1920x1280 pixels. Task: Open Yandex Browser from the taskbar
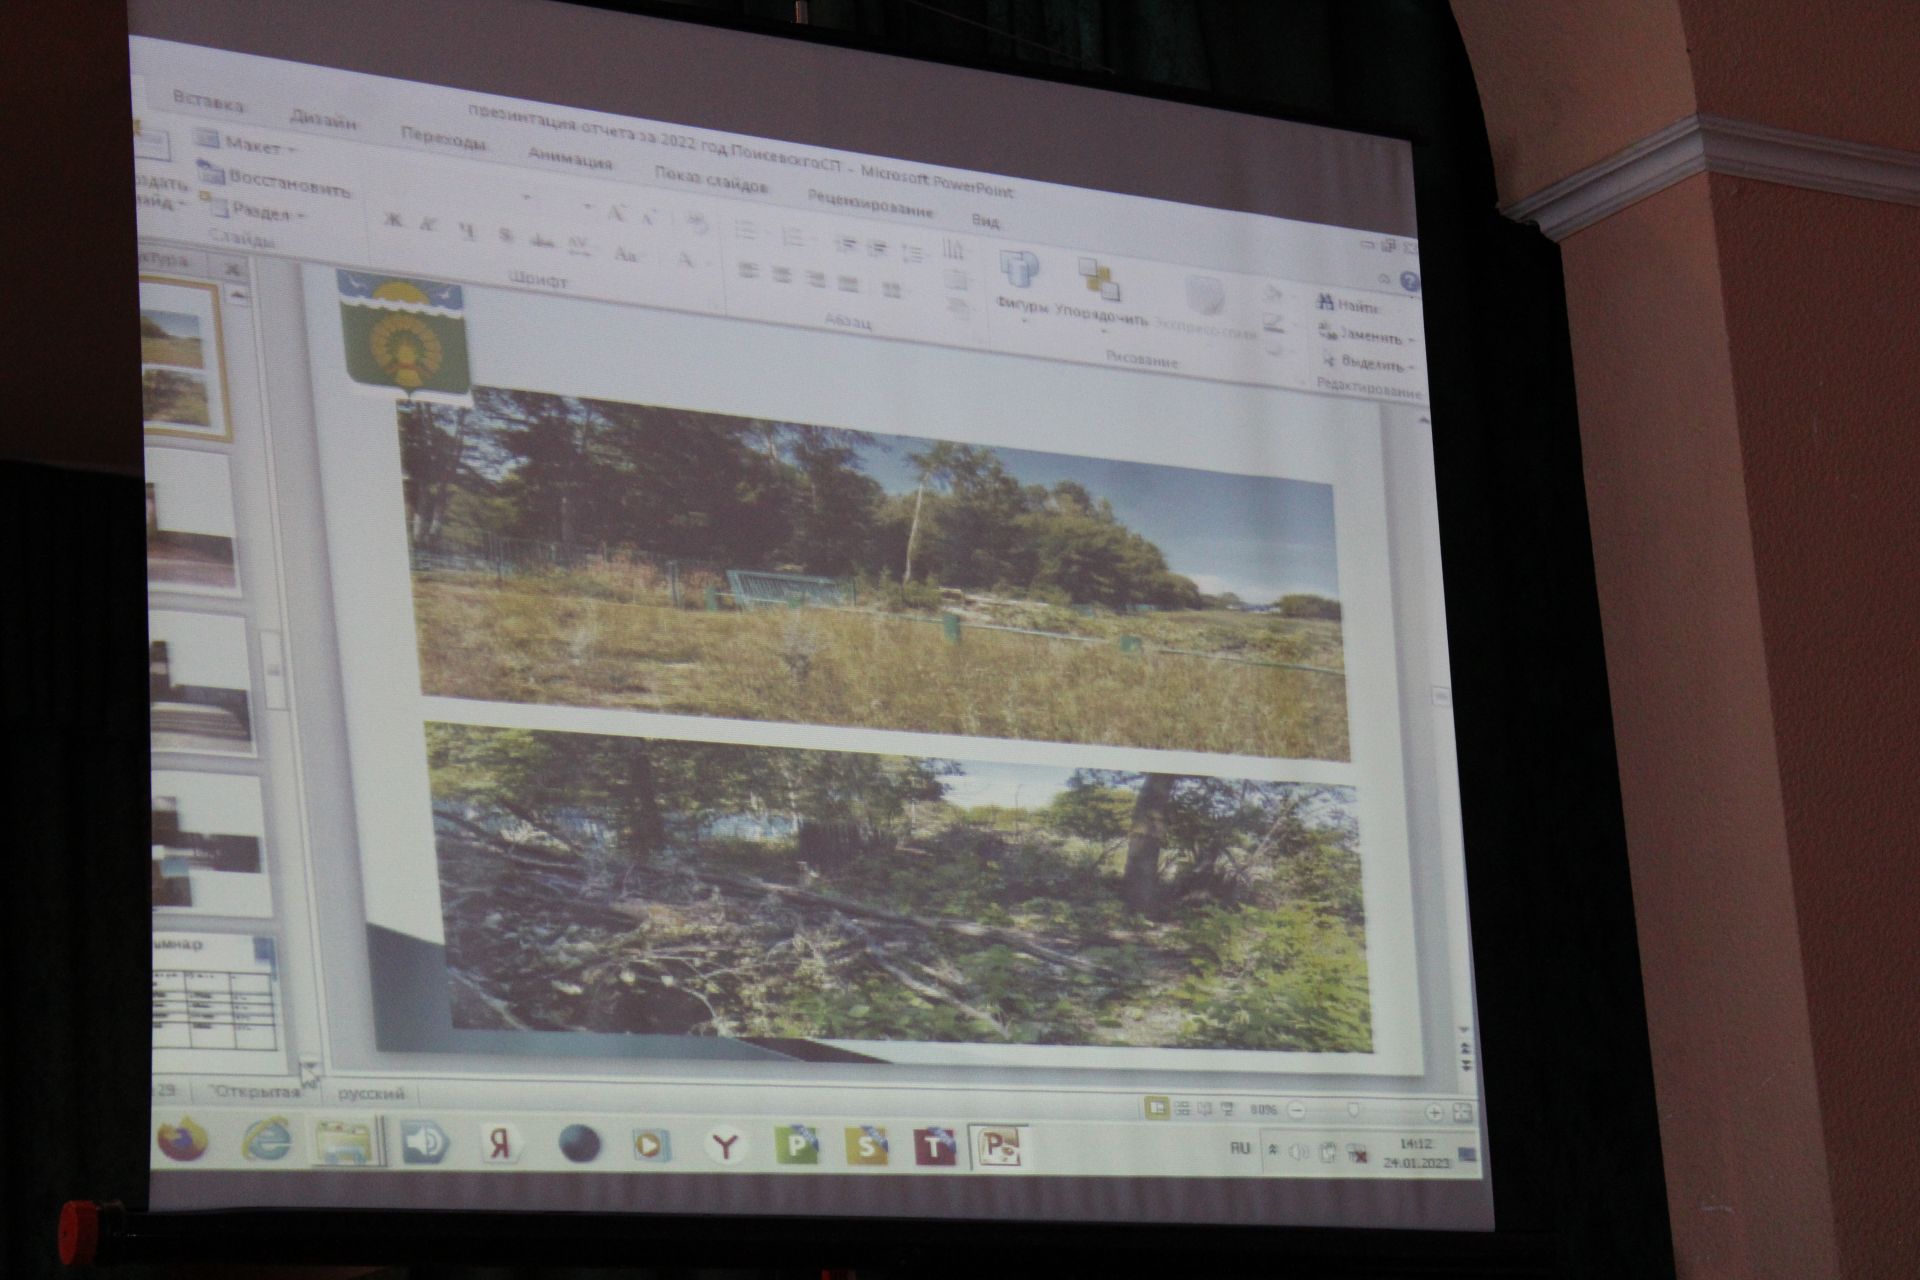[x=723, y=1146]
